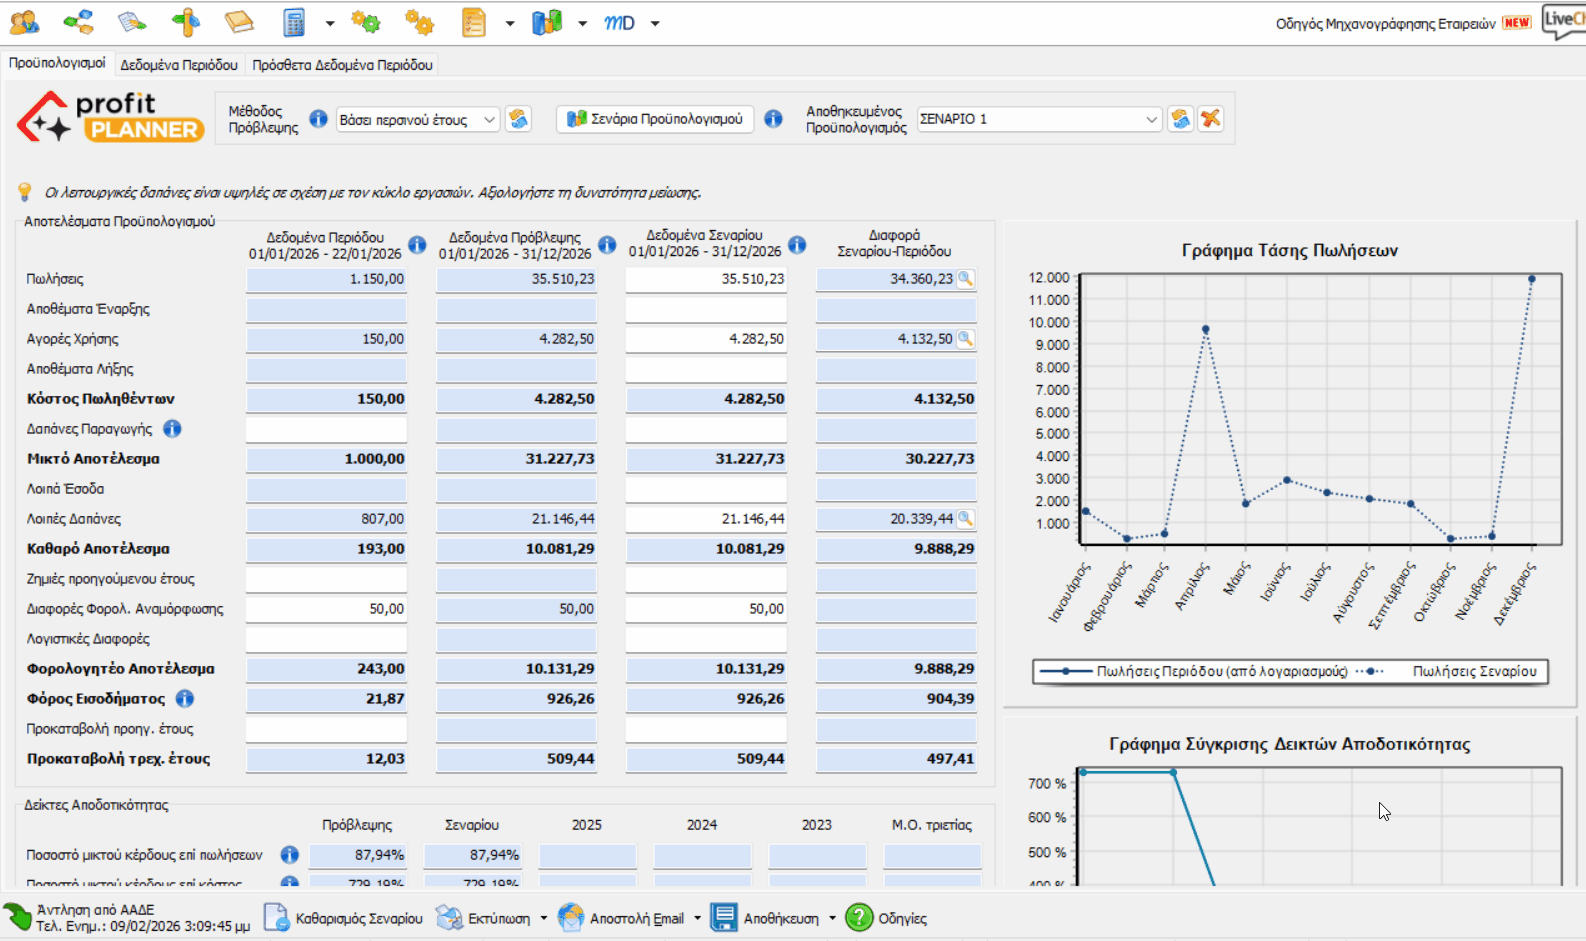This screenshot has height=941, width=1586.
Task: Click the Πωλήσεις scenario data input field
Action: click(706, 279)
